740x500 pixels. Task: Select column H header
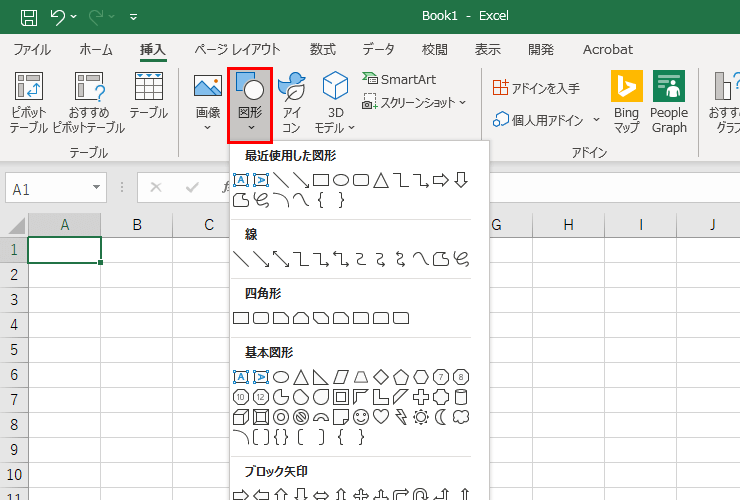click(x=569, y=225)
